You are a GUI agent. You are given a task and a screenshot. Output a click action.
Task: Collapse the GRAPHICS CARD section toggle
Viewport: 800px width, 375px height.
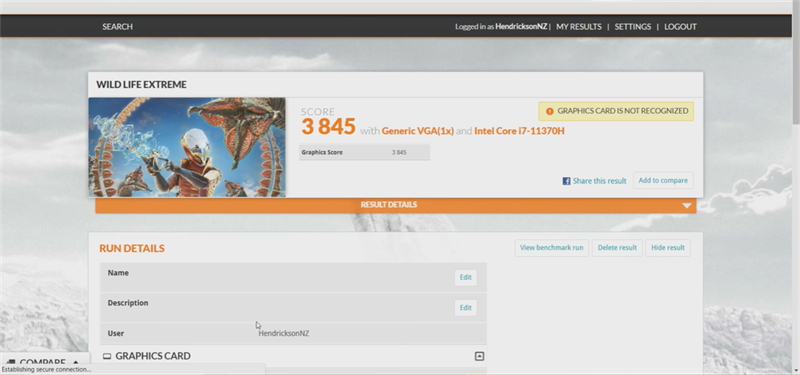(479, 356)
